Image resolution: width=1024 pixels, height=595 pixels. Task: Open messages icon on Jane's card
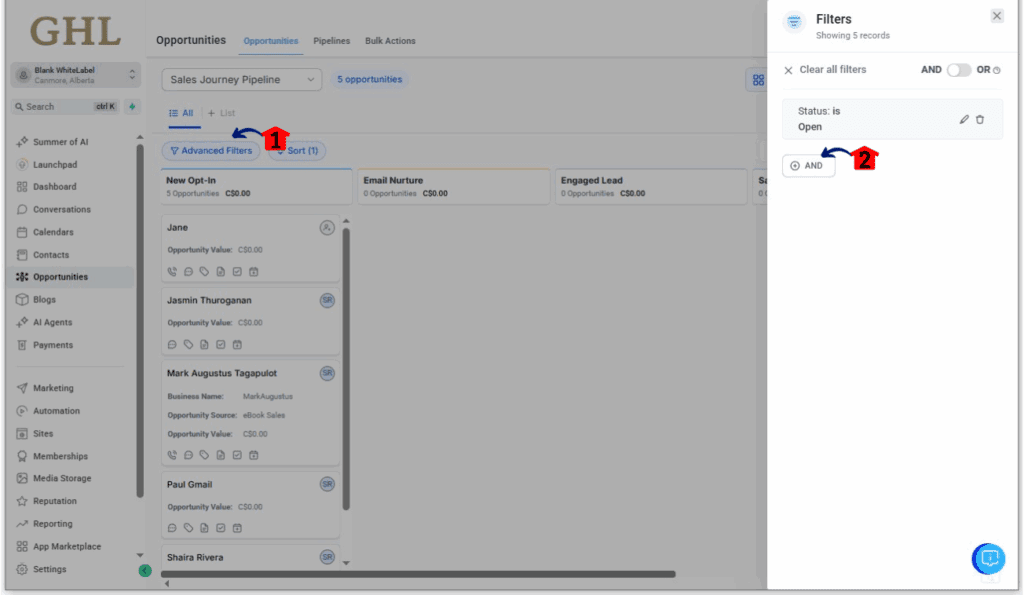tap(188, 272)
